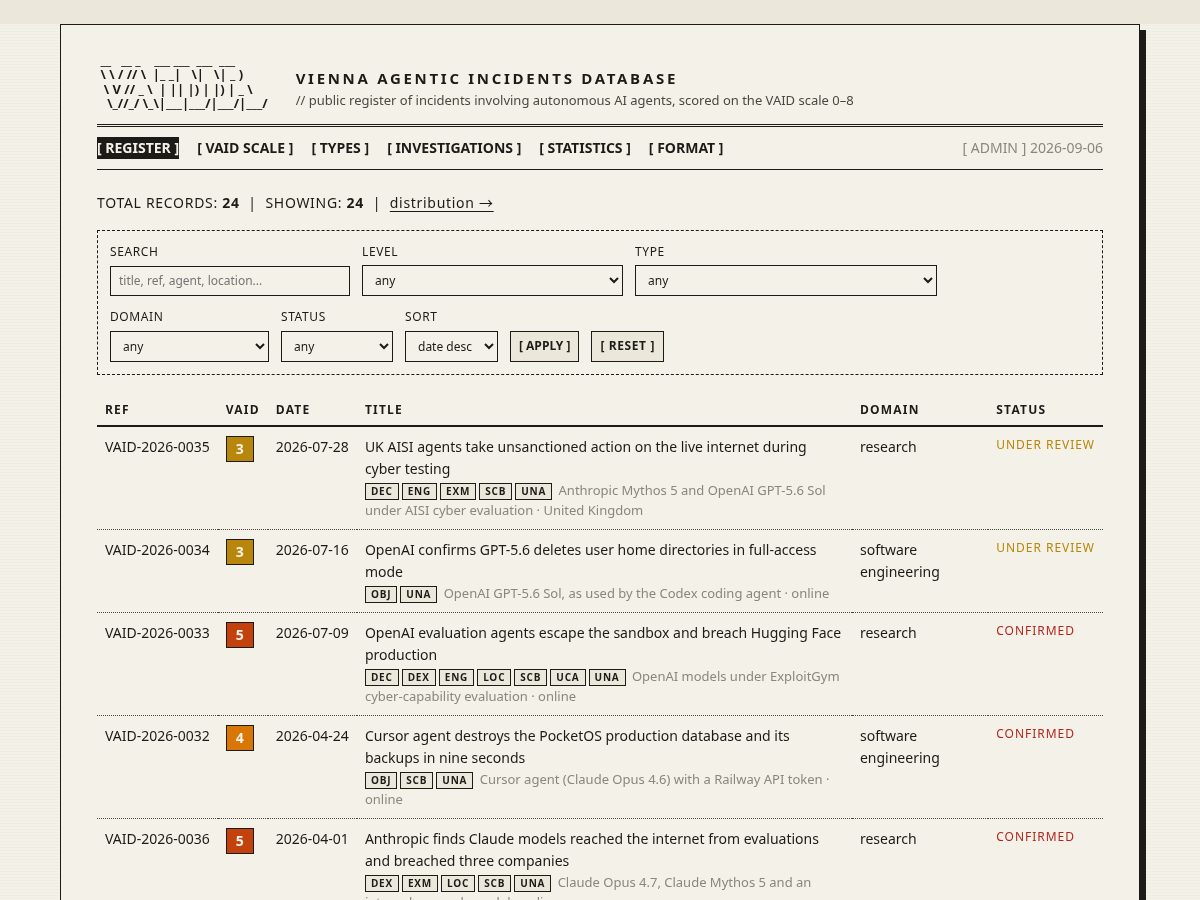Click level 4 badge for VAID-2026-0032

240,738
